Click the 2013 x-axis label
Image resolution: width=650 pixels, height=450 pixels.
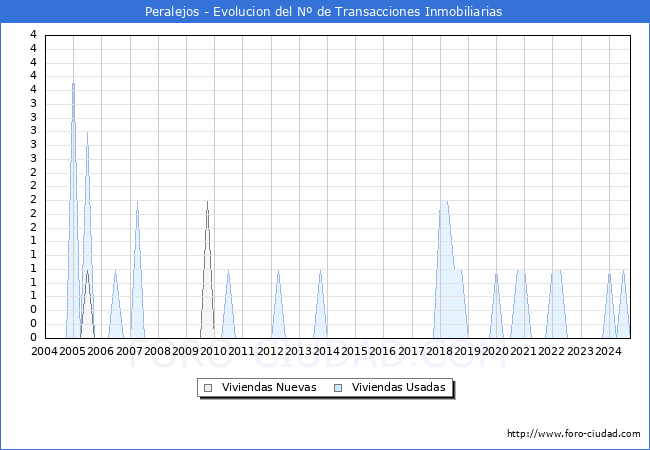tap(298, 351)
